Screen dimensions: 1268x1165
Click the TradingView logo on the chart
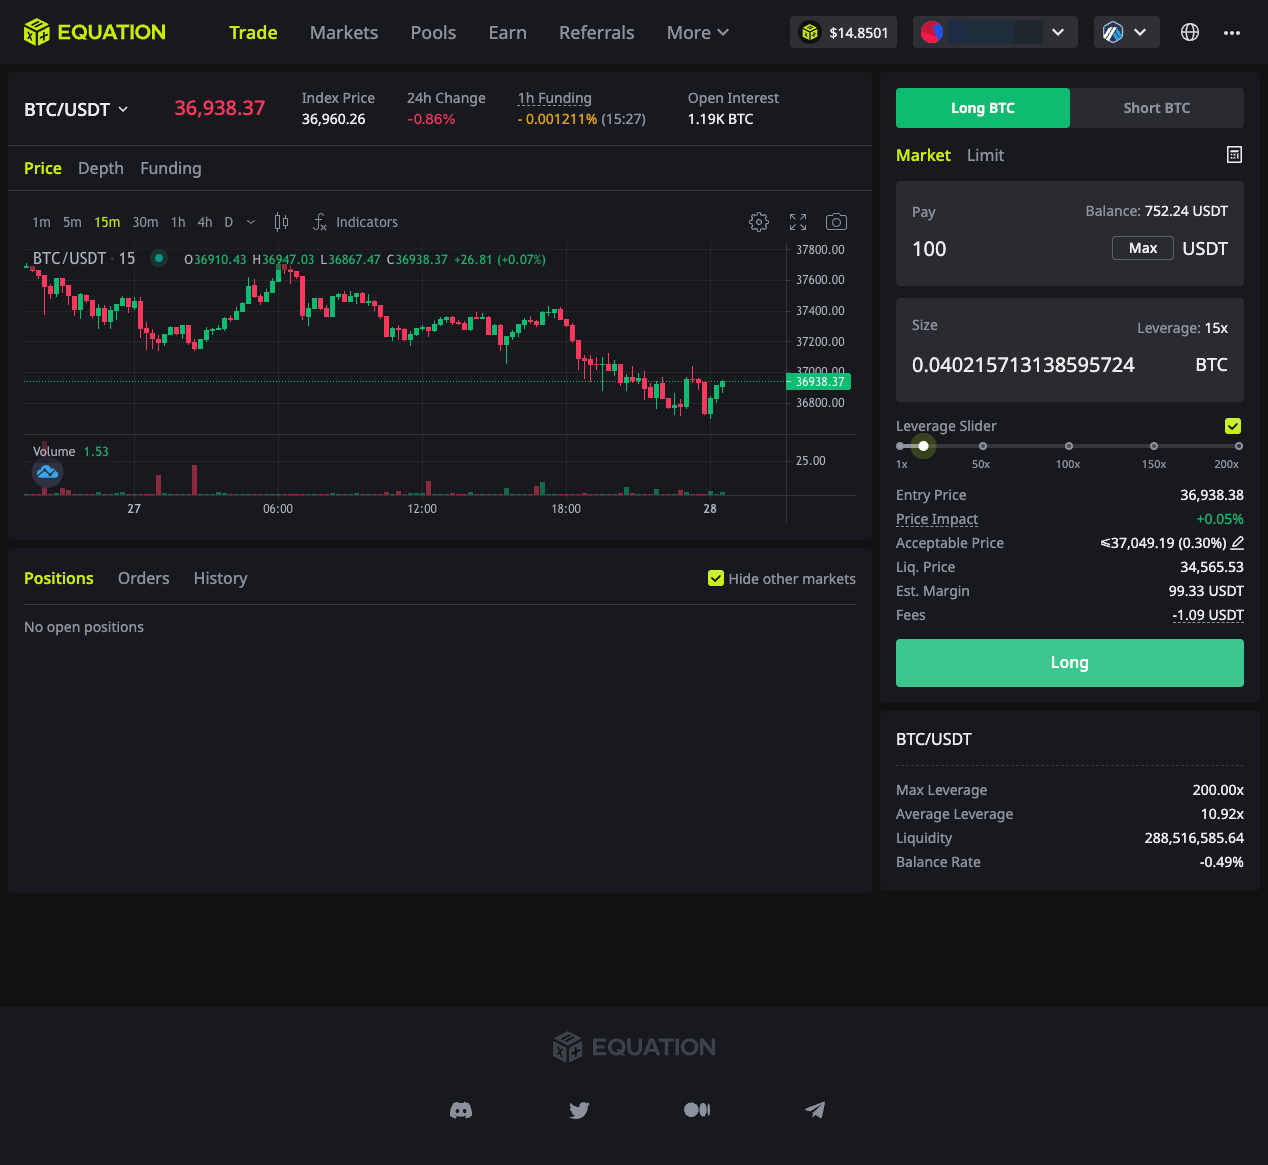click(47, 472)
